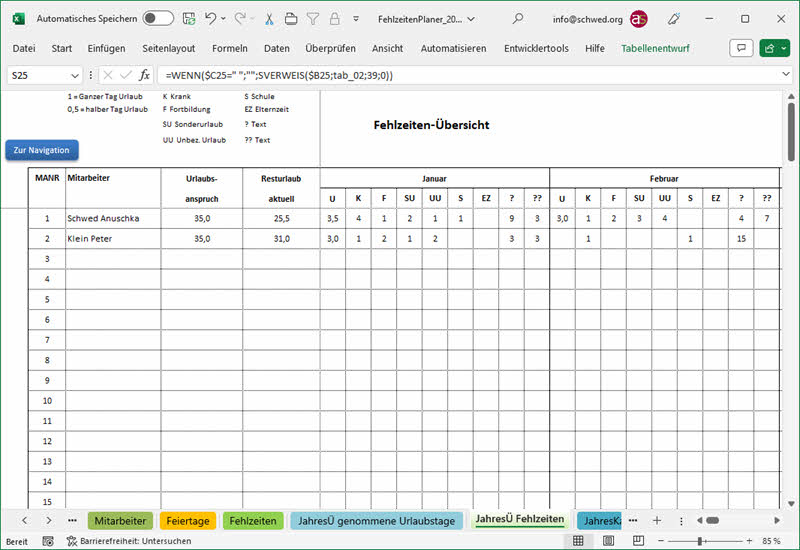Switch to Page Layout view in status bar
800x550 pixels.
pyautogui.click(x=606, y=541)
